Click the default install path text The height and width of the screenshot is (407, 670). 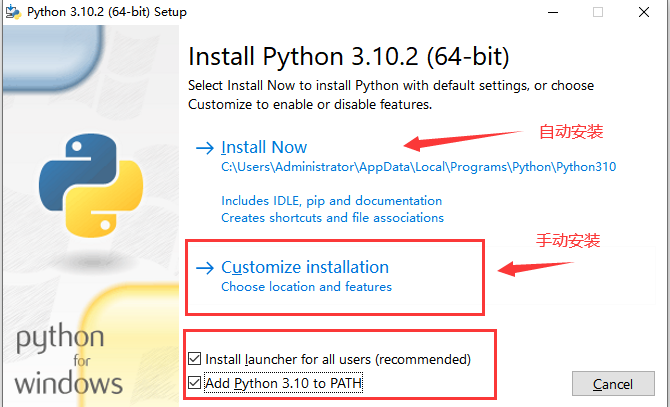(419, 167)
